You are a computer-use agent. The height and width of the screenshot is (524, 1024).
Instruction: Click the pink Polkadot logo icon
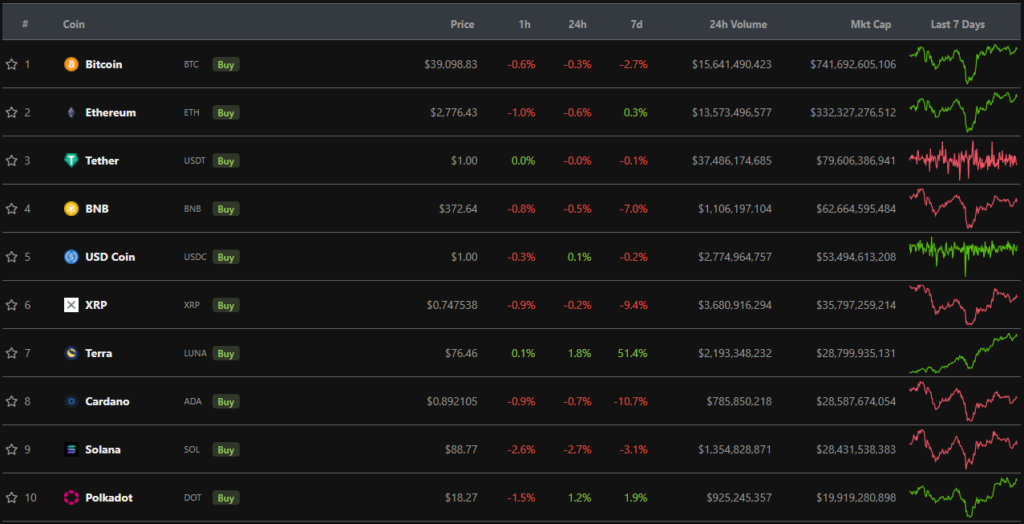point(71,497)
